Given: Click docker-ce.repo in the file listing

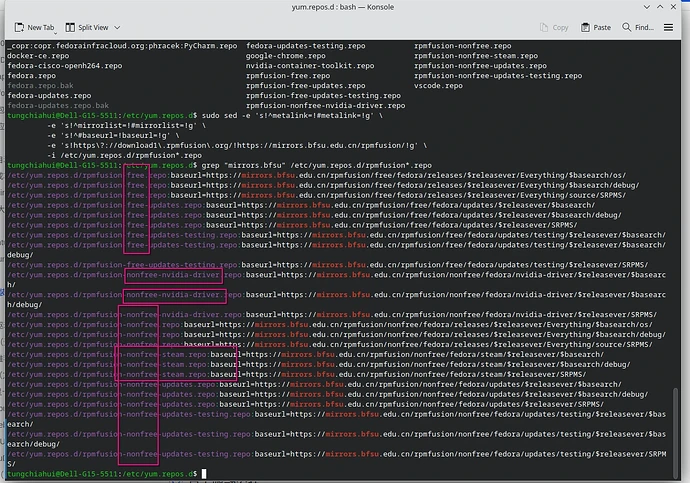Looking at the screenshot, I should click(38, 56).
